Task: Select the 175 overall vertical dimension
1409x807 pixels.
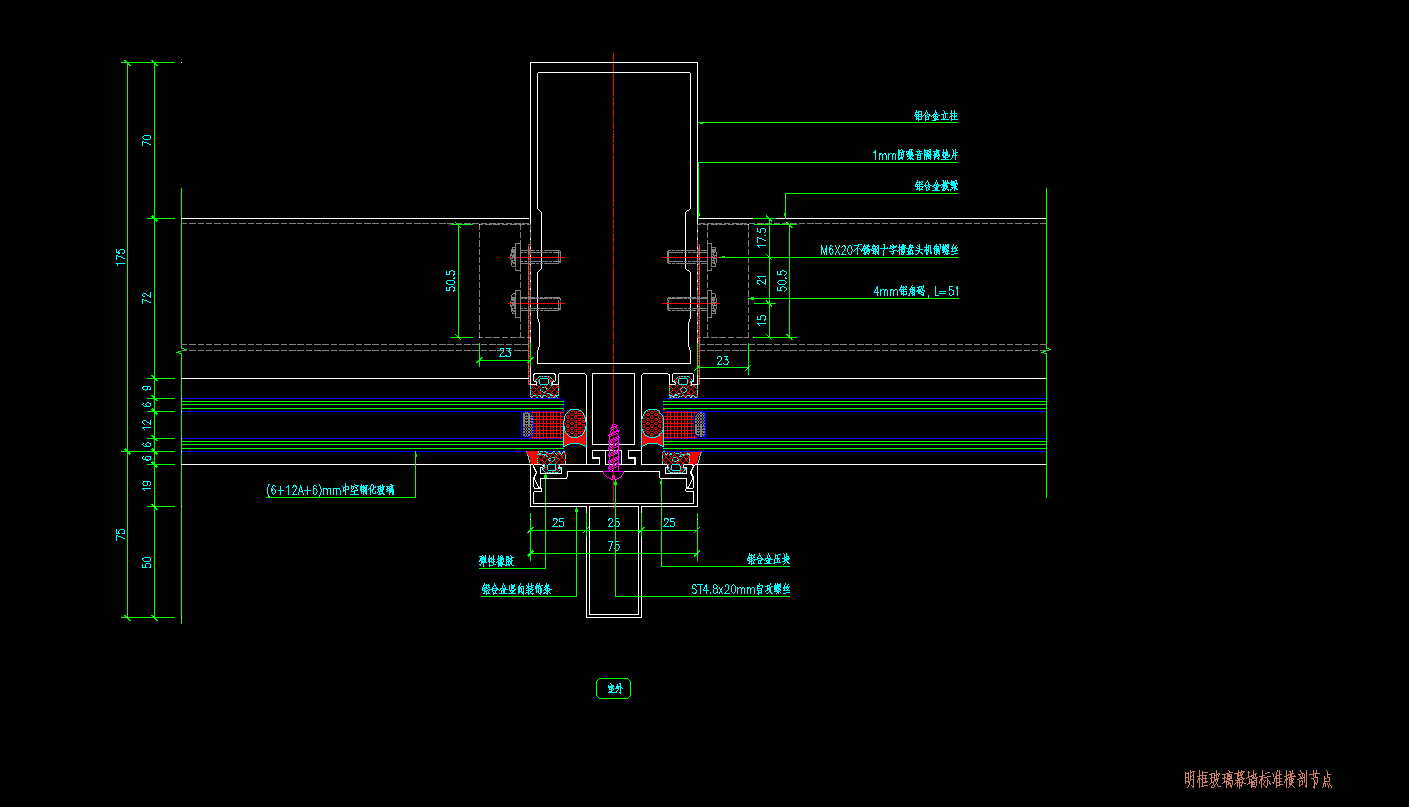Action: [121, 256]
